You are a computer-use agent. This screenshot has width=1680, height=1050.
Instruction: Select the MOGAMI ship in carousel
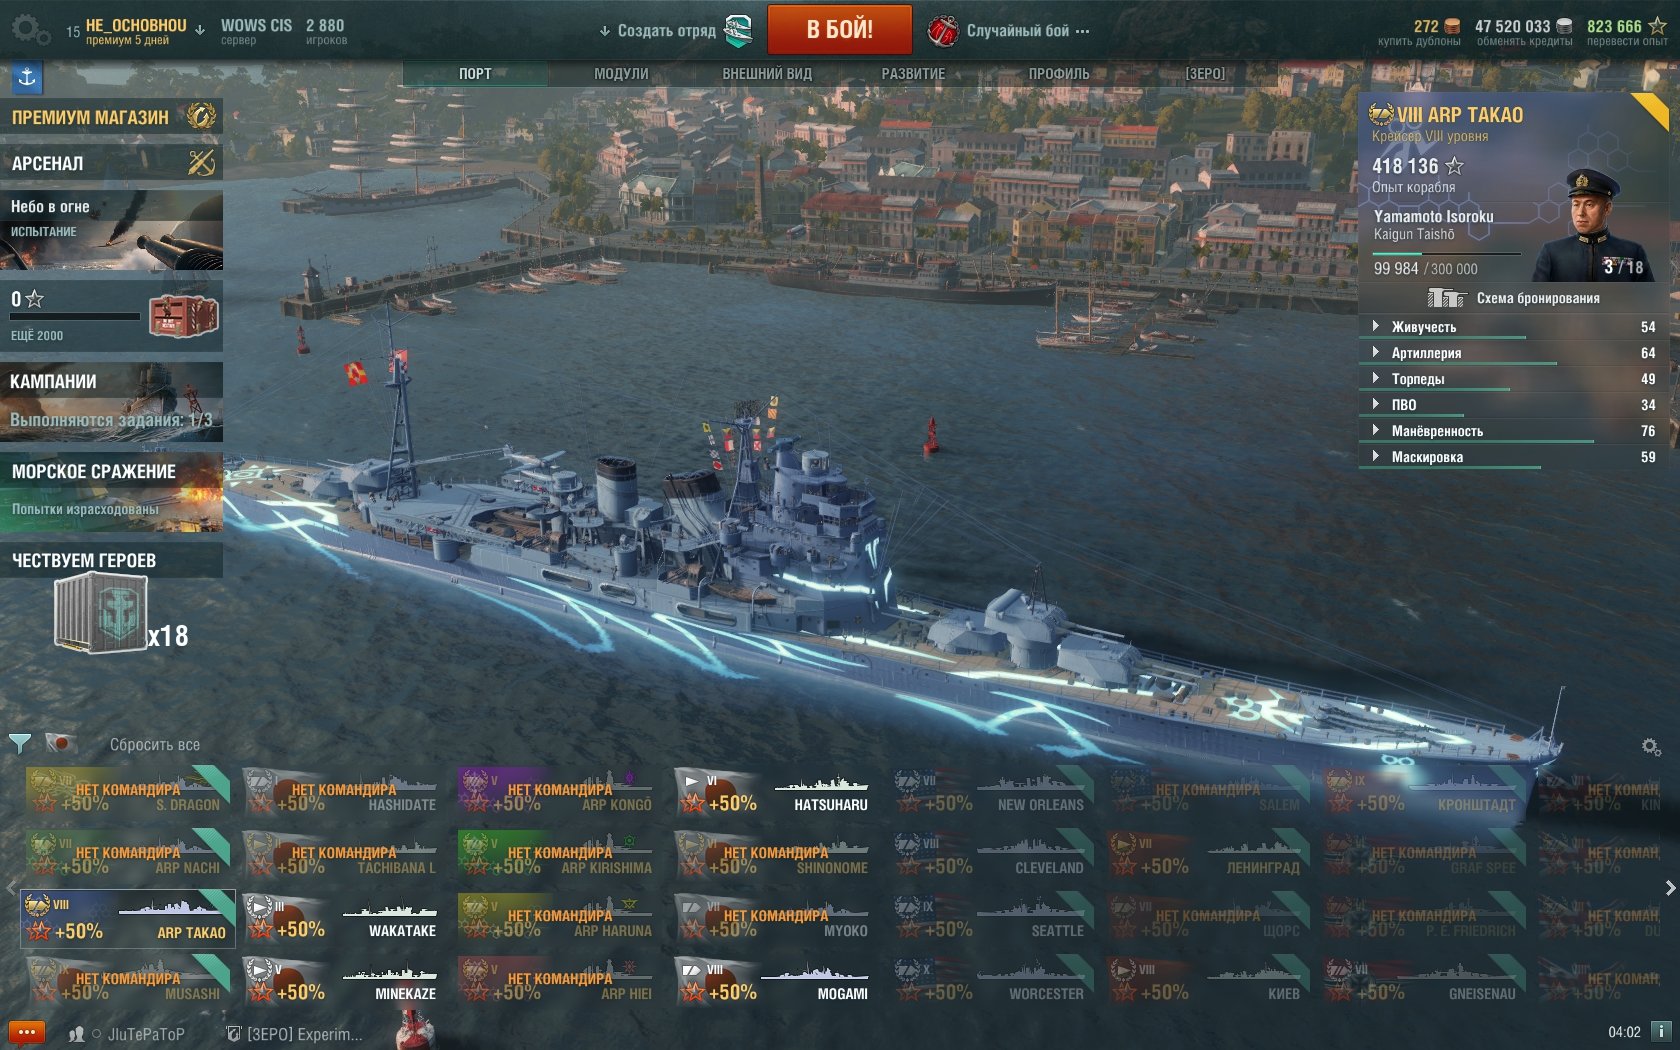[x=772, y=980]
